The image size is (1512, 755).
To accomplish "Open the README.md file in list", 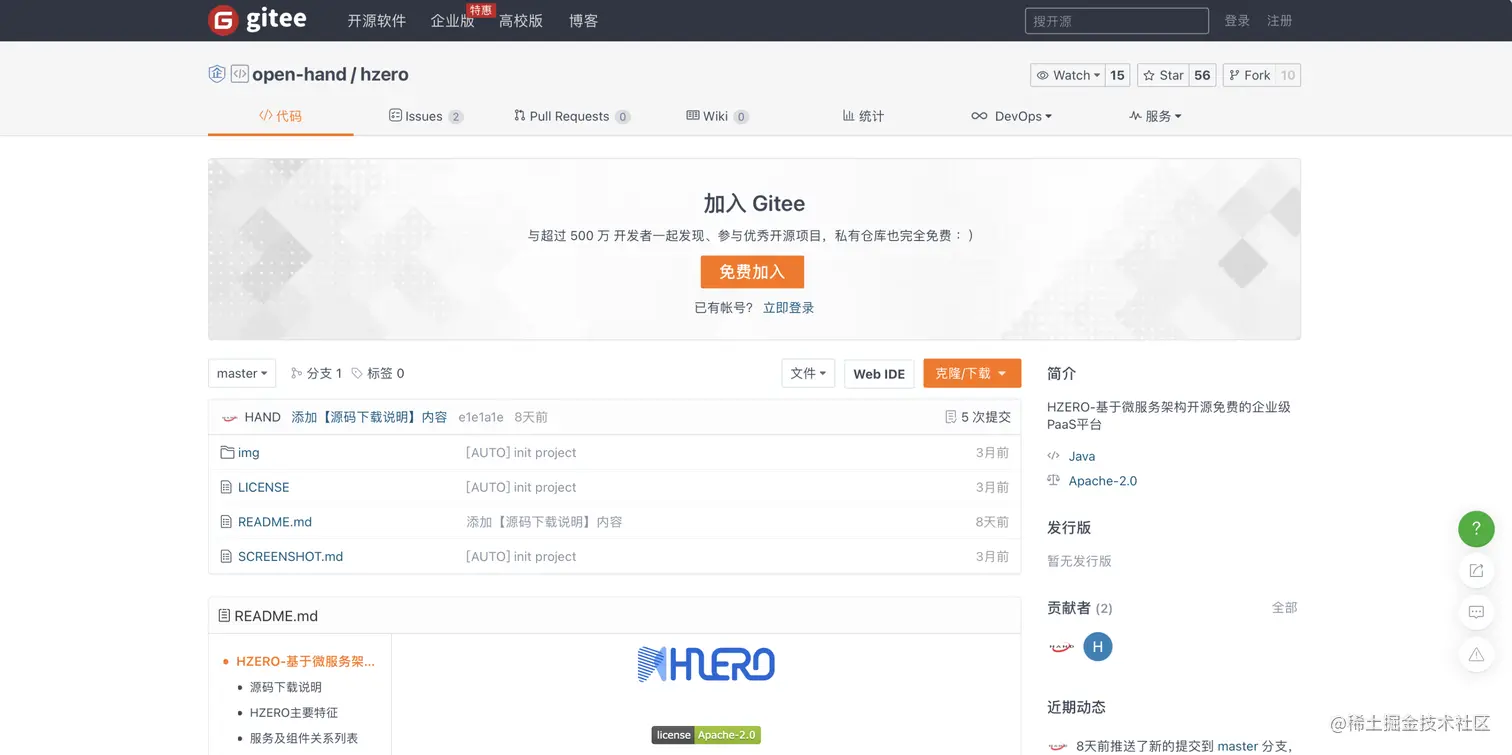I will point(275,522).
